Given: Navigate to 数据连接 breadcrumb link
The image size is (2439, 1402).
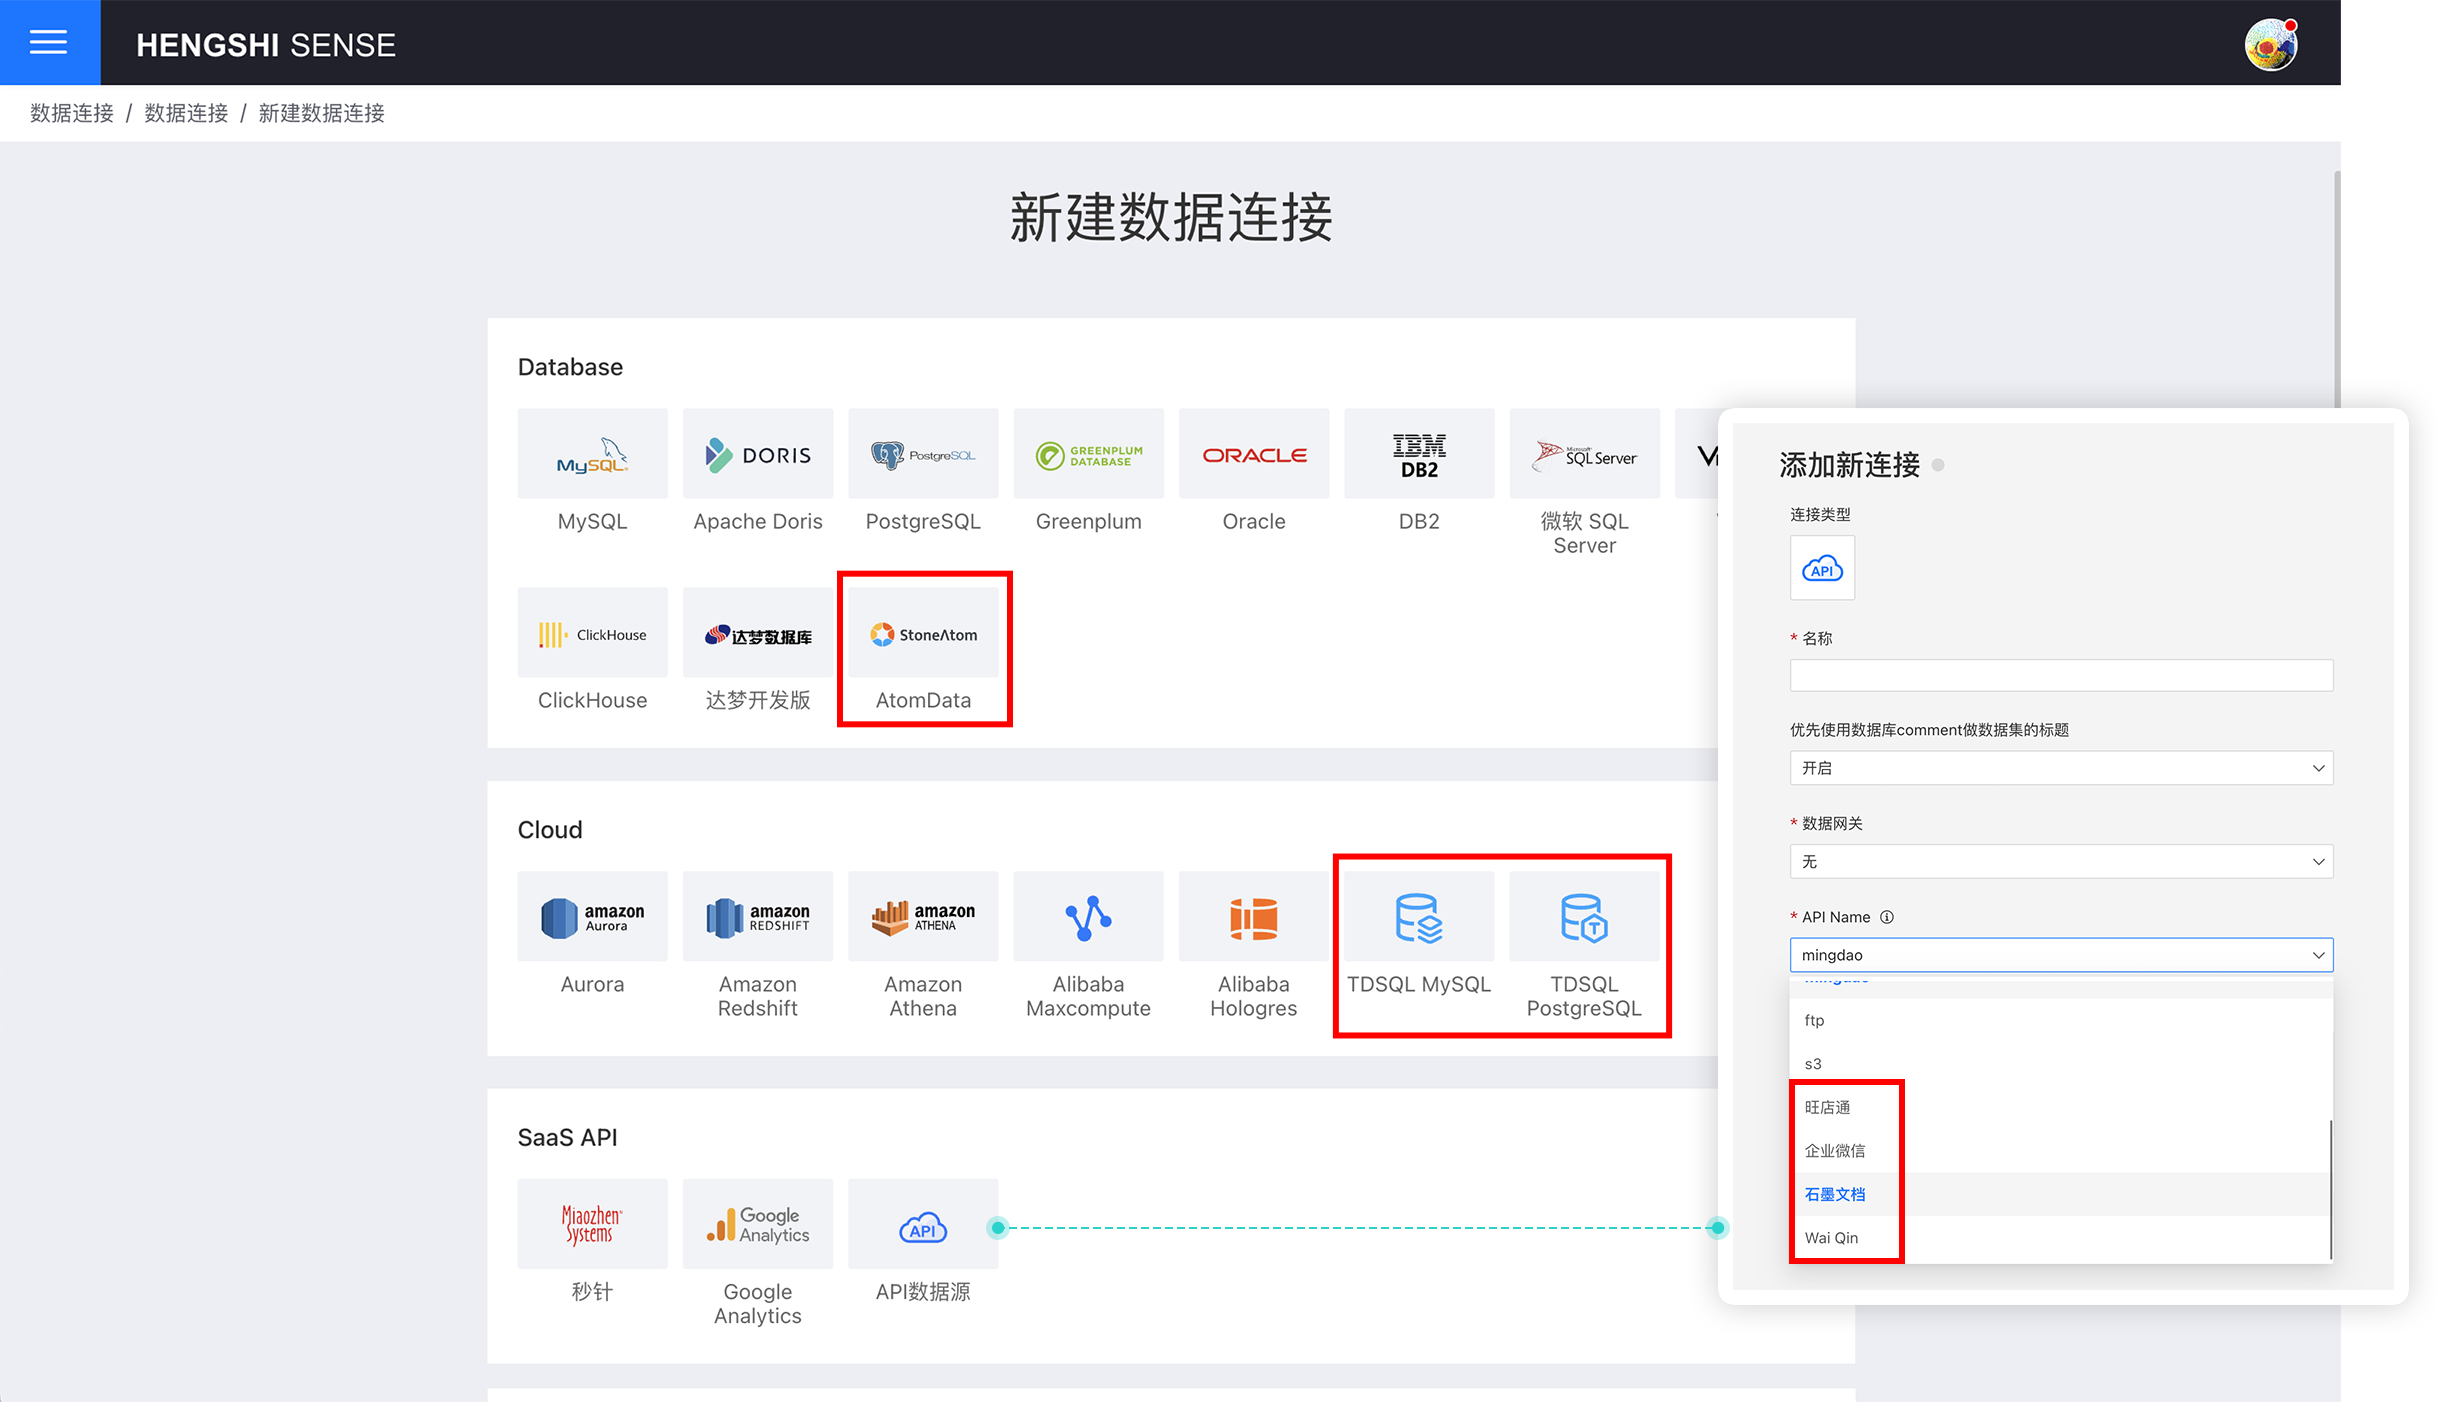Looking at the screenshot, I should click(72, 112).
